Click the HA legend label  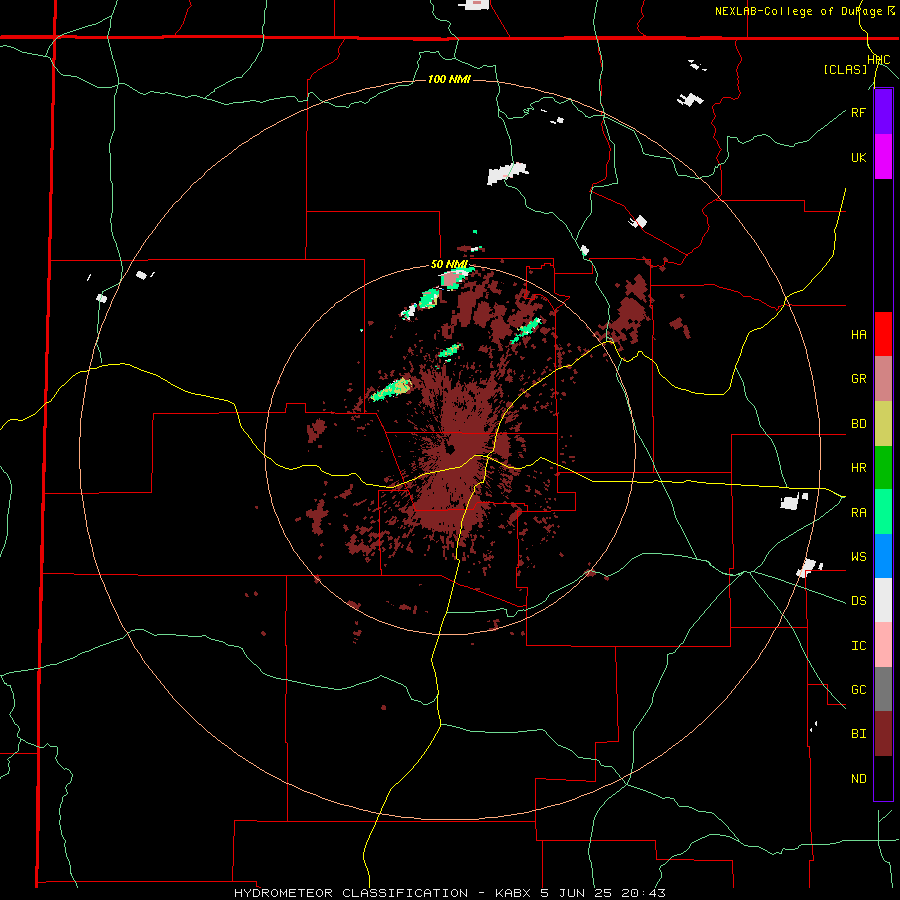pos(858,335)
